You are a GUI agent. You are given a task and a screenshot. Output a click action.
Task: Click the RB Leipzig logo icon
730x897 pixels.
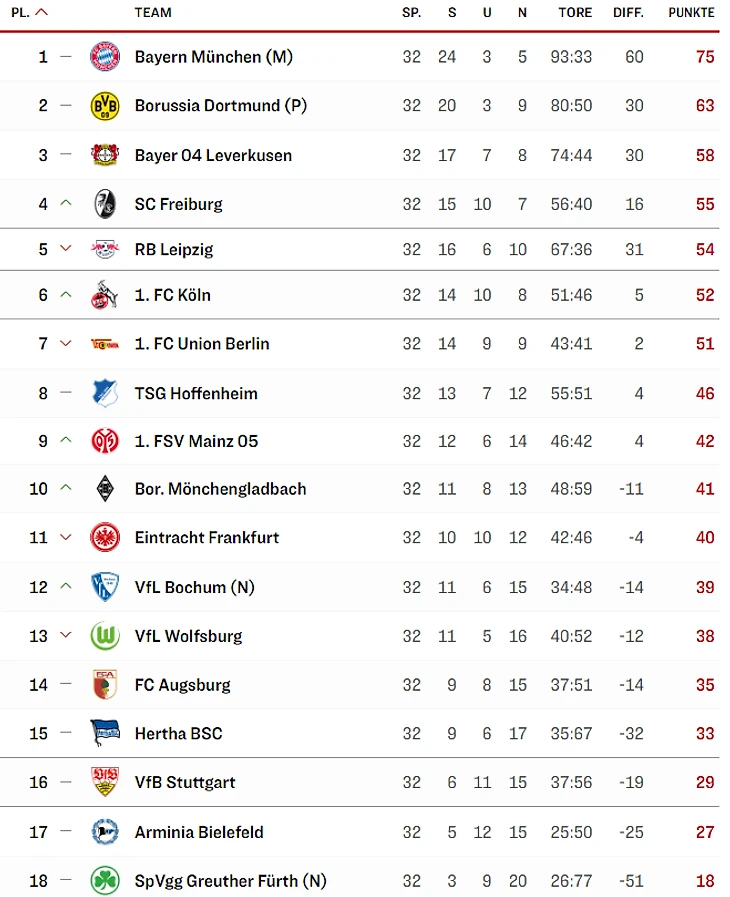[104, 249]
